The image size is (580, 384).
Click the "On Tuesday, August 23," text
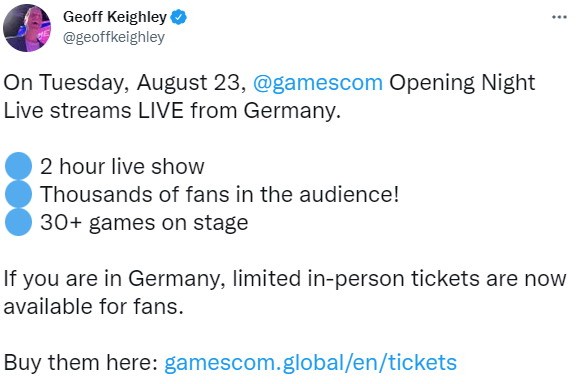pos(125,83)
